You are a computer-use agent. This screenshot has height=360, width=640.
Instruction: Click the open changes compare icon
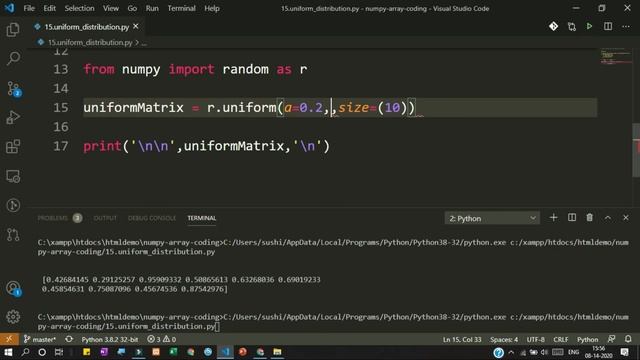571,27
